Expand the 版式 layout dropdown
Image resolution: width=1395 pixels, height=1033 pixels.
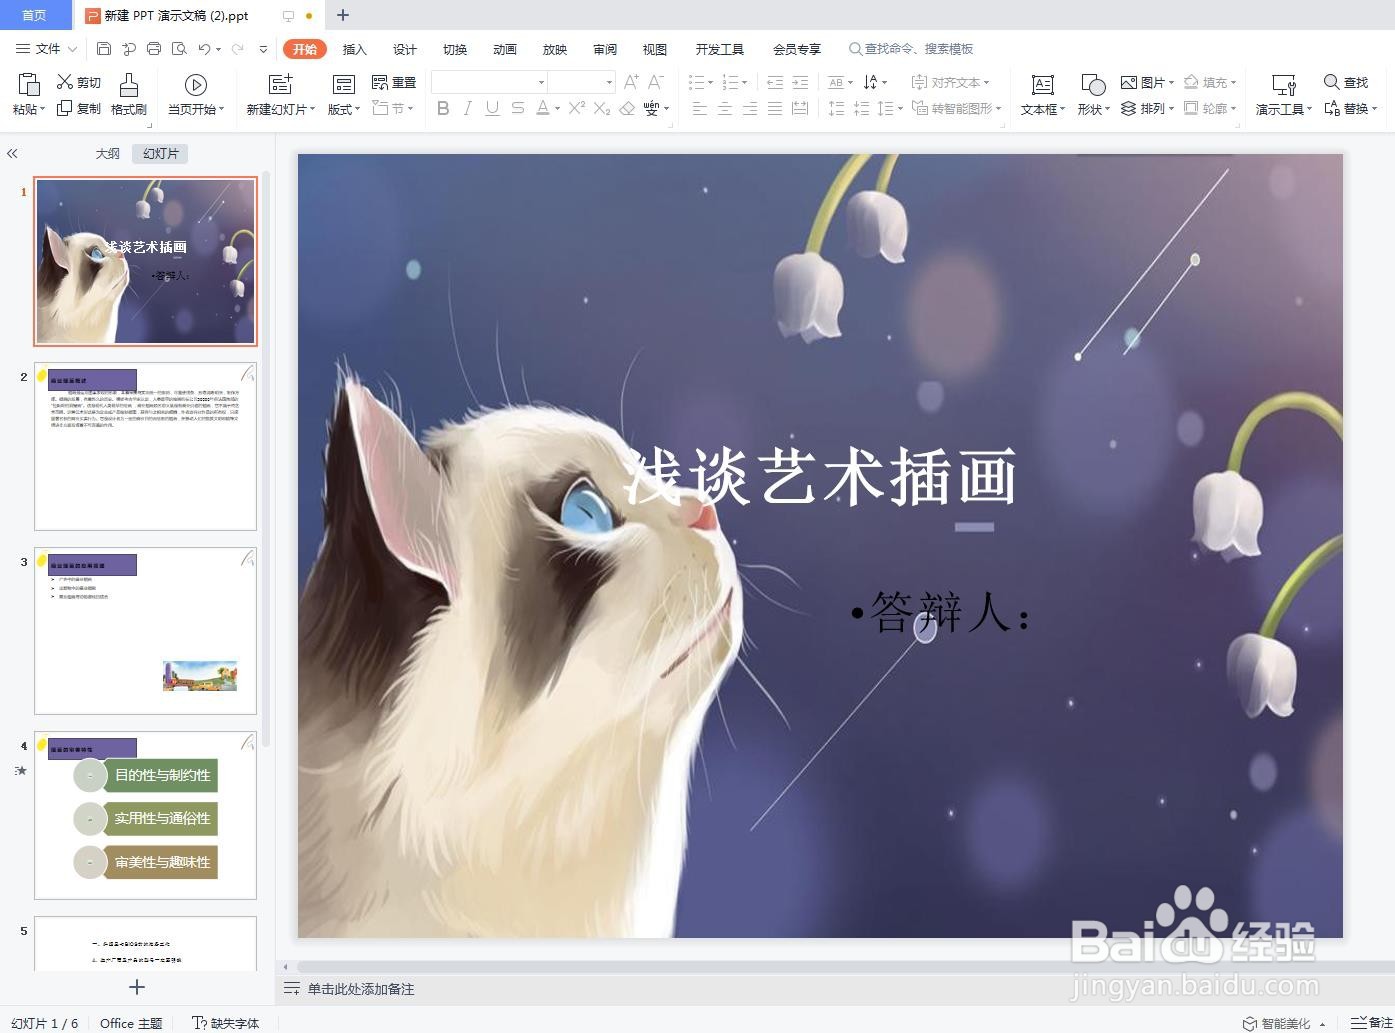(x=357, y=110)
